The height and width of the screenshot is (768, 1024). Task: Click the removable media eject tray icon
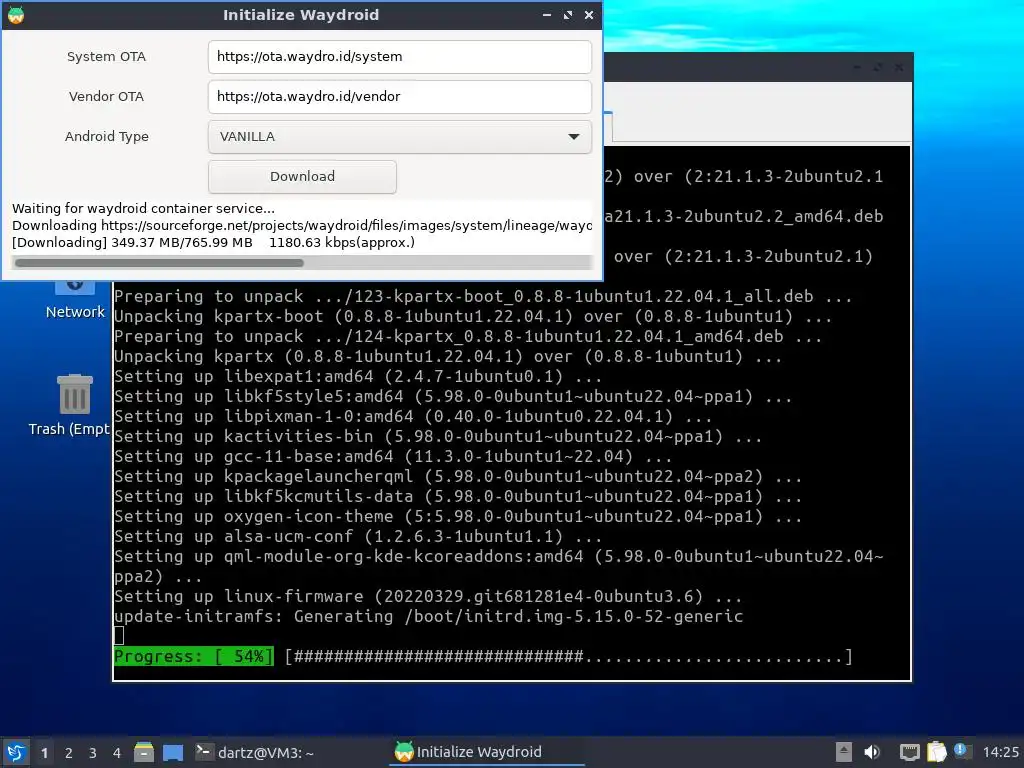pos(844,752)
